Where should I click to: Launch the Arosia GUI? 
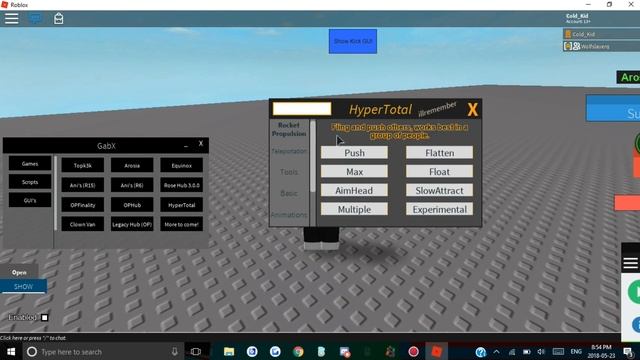[x=132, y=165]
